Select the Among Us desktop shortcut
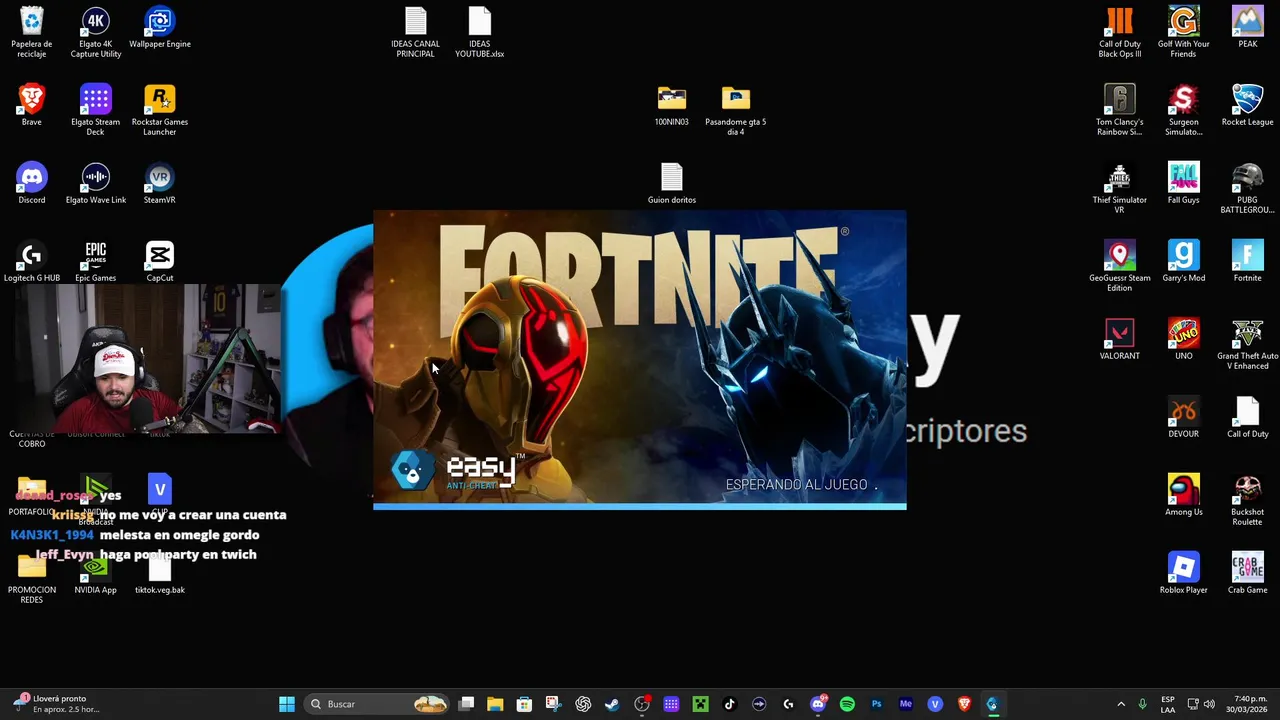Viewport: 1280px width, 720px height. pyautogui.click(x=1184, y=495)
